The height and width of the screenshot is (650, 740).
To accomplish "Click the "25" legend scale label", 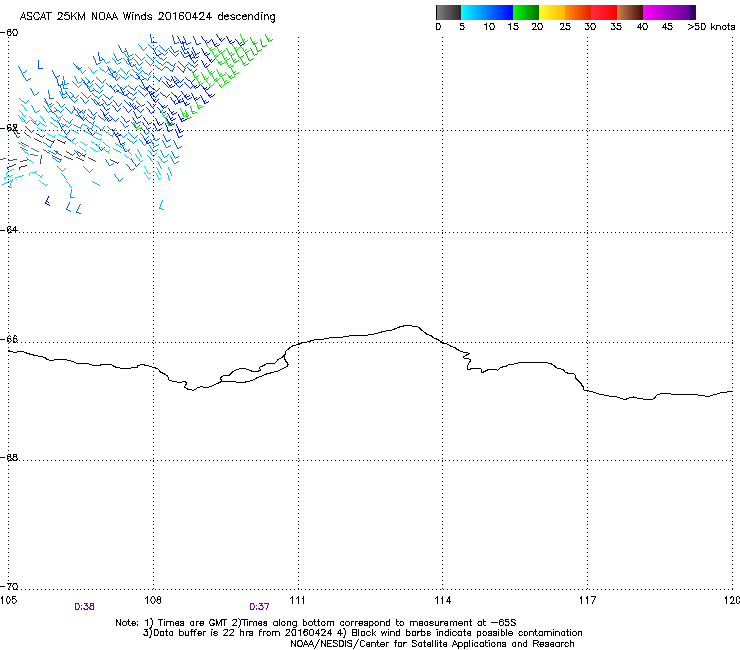I will (565, 27).
